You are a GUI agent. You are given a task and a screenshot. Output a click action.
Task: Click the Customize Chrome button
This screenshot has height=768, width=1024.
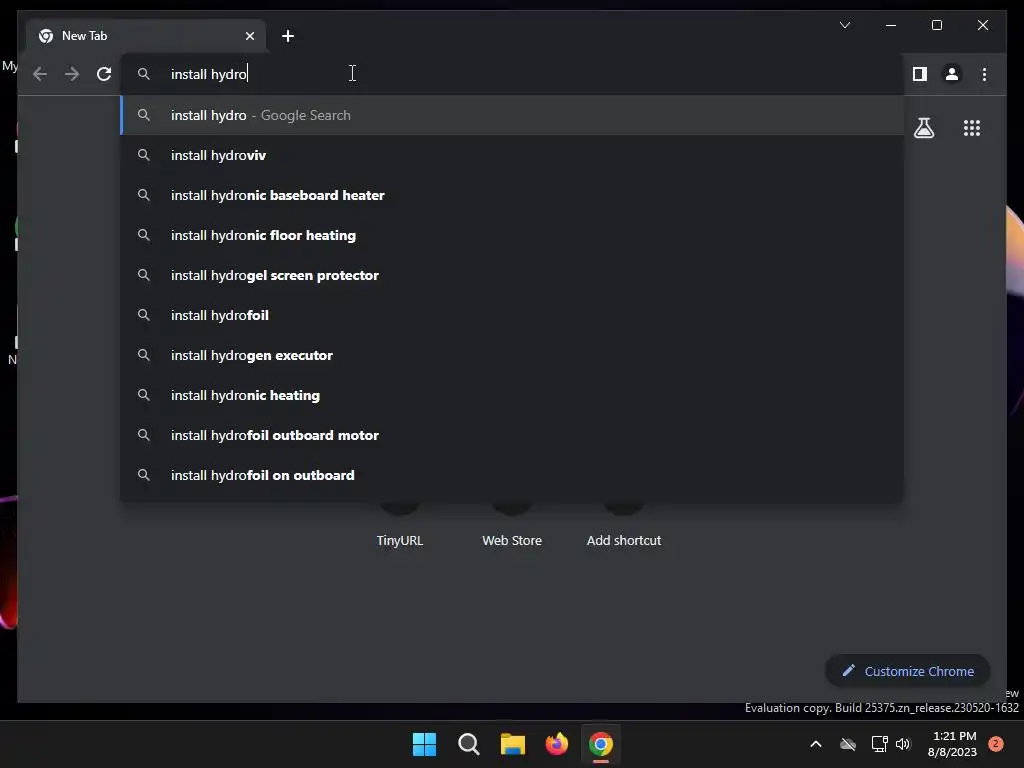908,671
